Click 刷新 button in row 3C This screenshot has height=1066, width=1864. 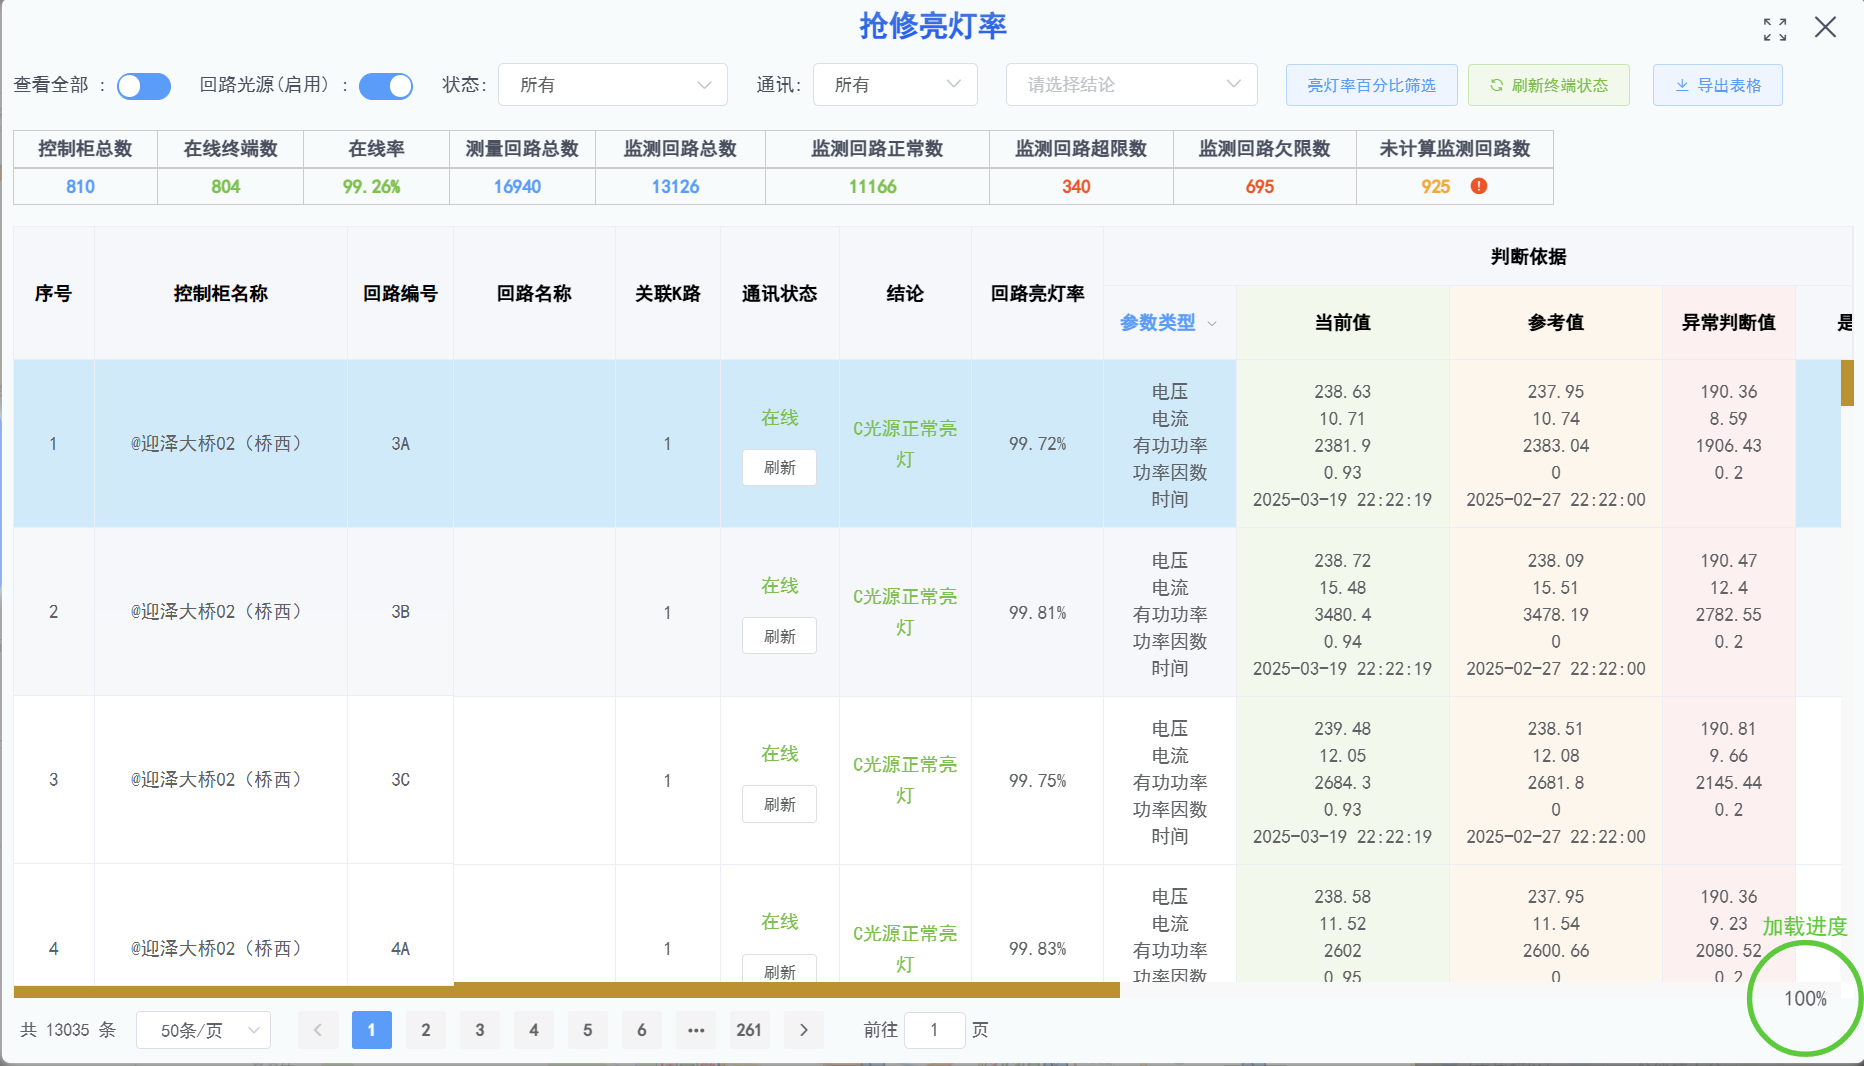[779, 804]
